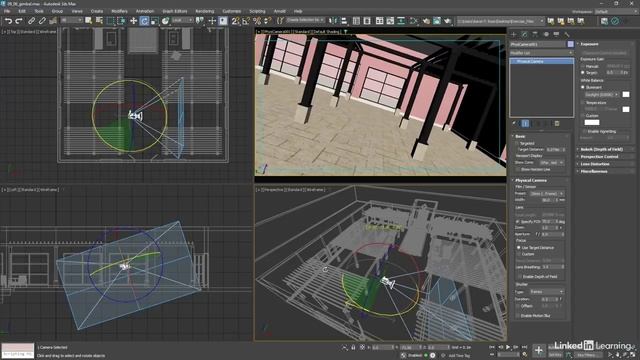
Task: Play the animation
Action: pyautogui.click(x=508, y=347)
